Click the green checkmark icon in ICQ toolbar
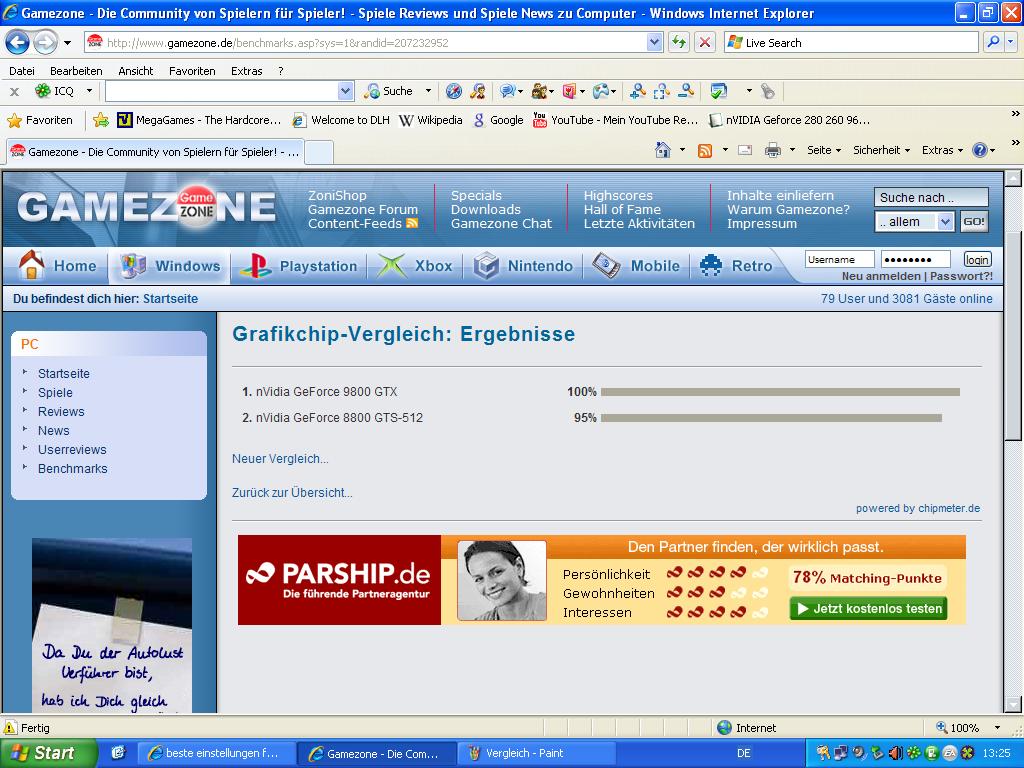Screen dimensions: 1024x768 [718, 91]
